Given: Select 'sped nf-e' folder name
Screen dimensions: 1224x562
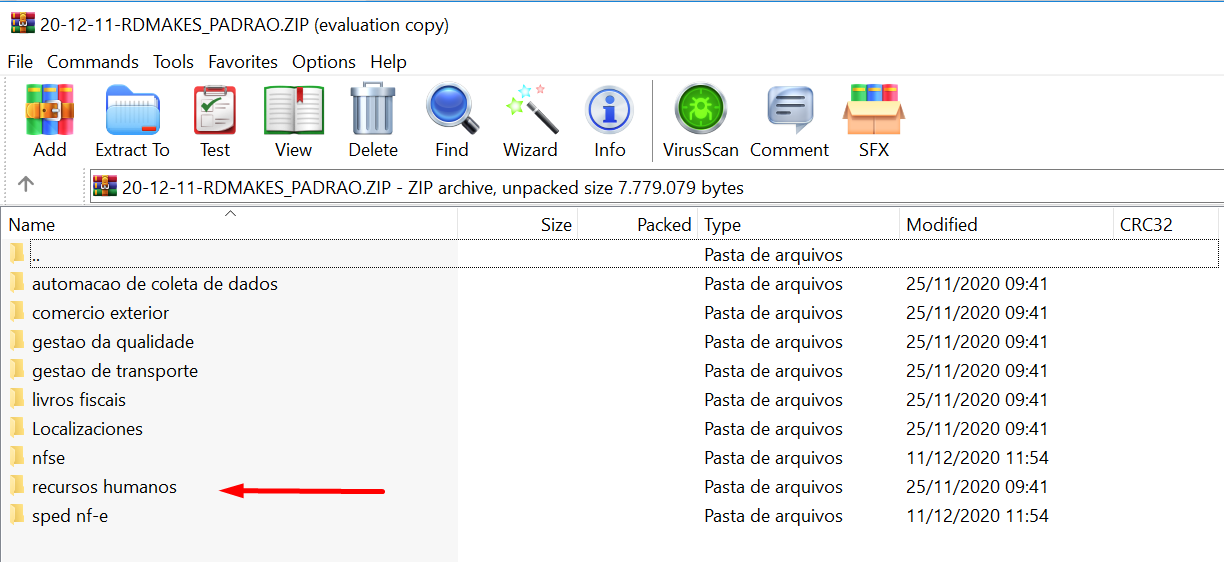Looking at the screenshot, I should [70, 517].
